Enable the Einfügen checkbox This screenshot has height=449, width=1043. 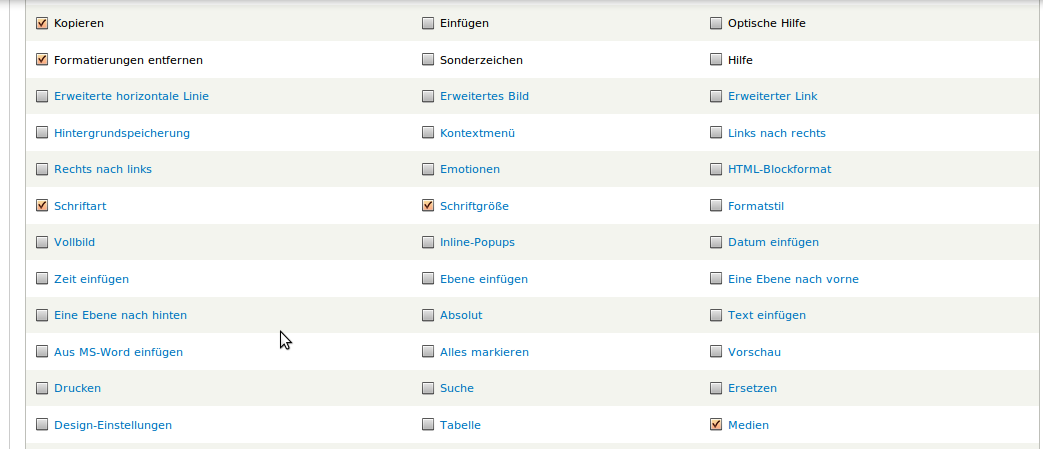coord(428,23)
